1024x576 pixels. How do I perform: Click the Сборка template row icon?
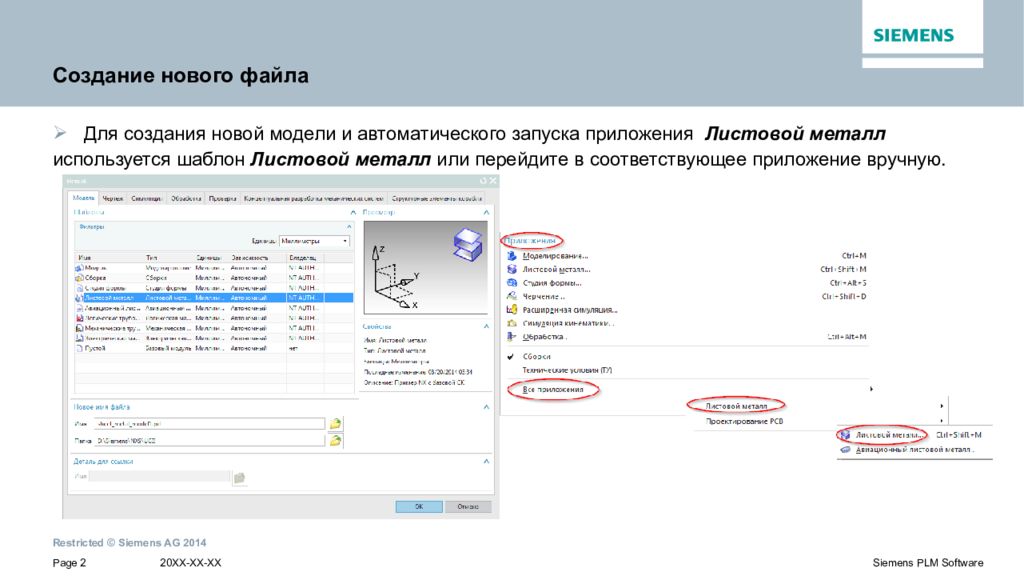click(x=79, y=278)
